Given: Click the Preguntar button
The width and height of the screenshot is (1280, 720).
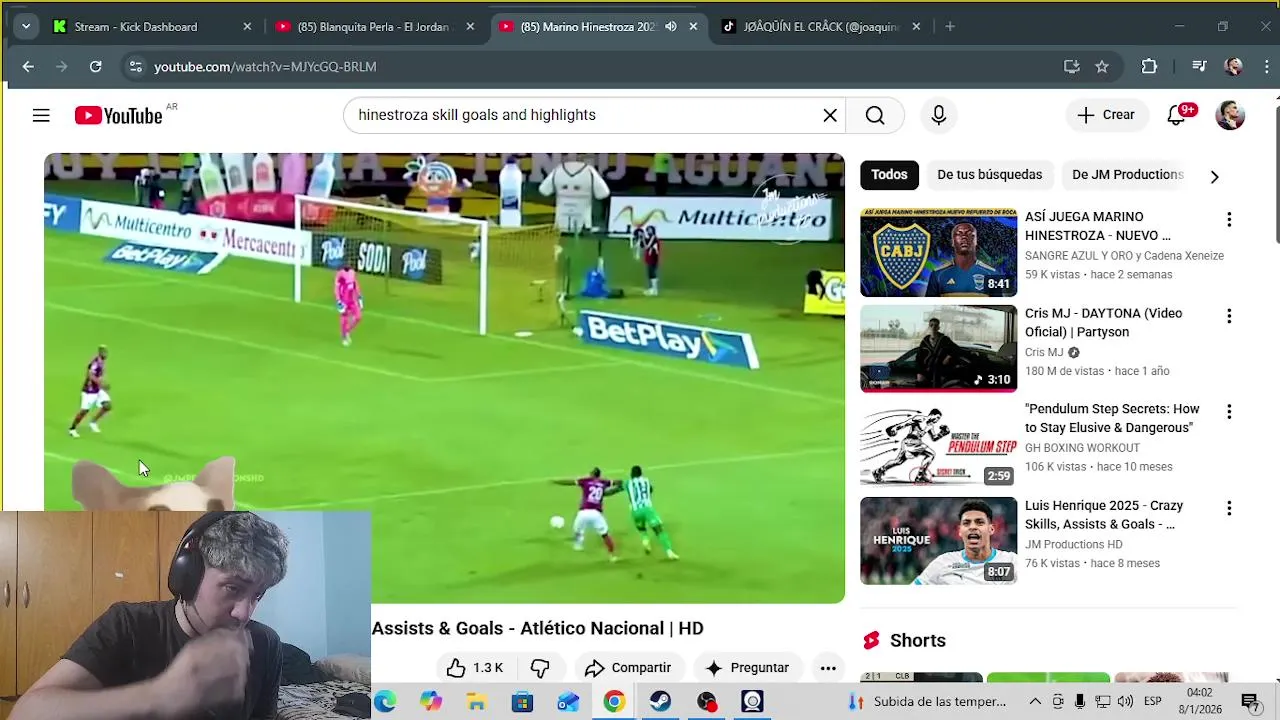Looking at the screenshot, I should [x=747, y=668].
